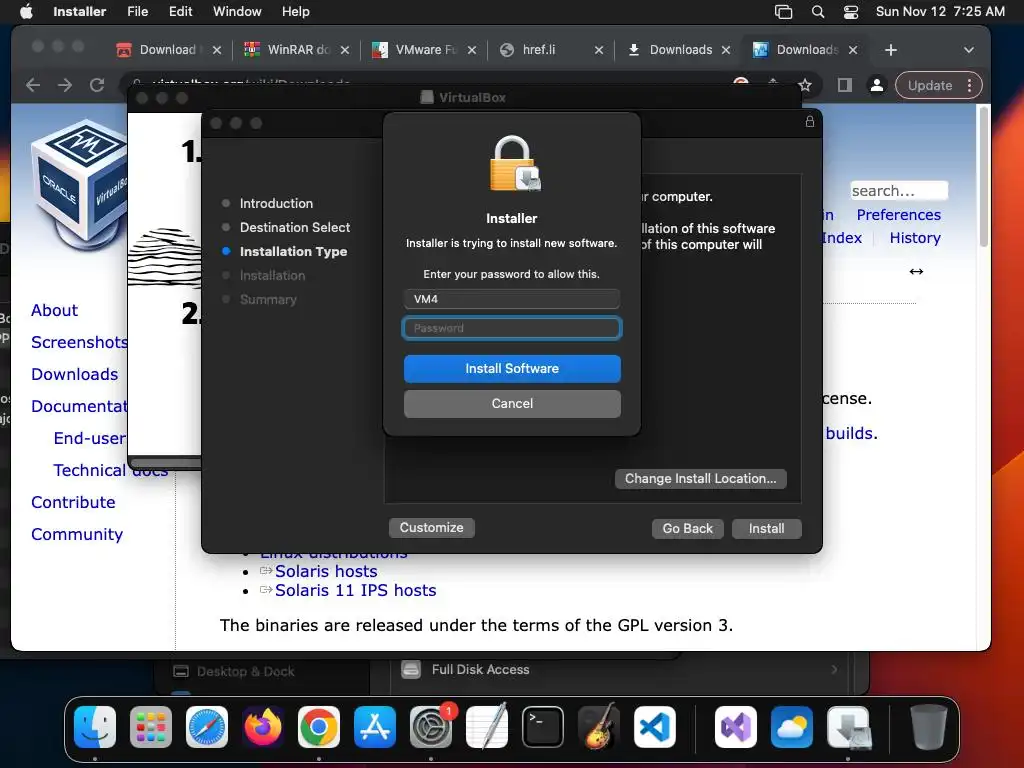The height and width of the screenshot is (768, 1024).
Task: Open the Installer app menu
Action: click(79, 11)
